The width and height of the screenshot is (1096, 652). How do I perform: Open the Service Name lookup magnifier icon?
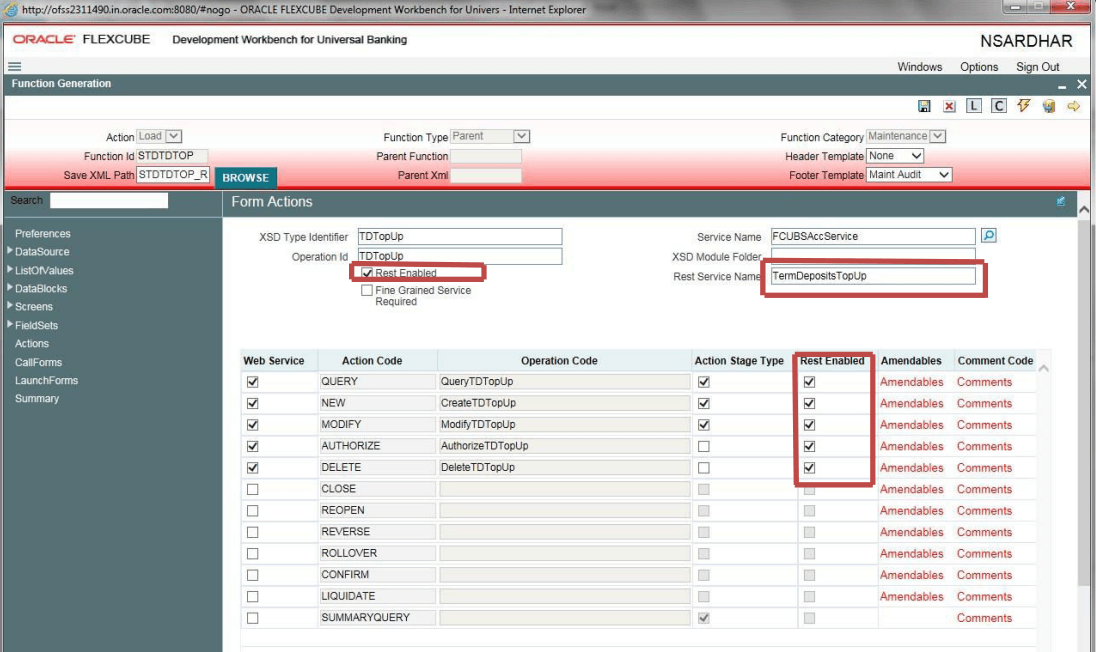988,236
